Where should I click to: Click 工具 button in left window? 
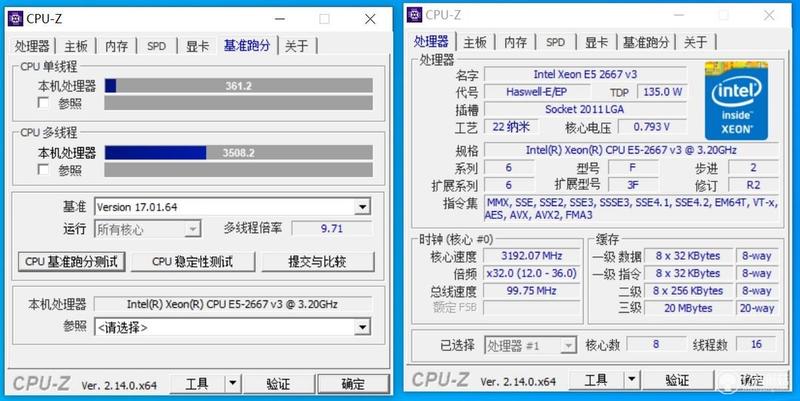point(197,383)
